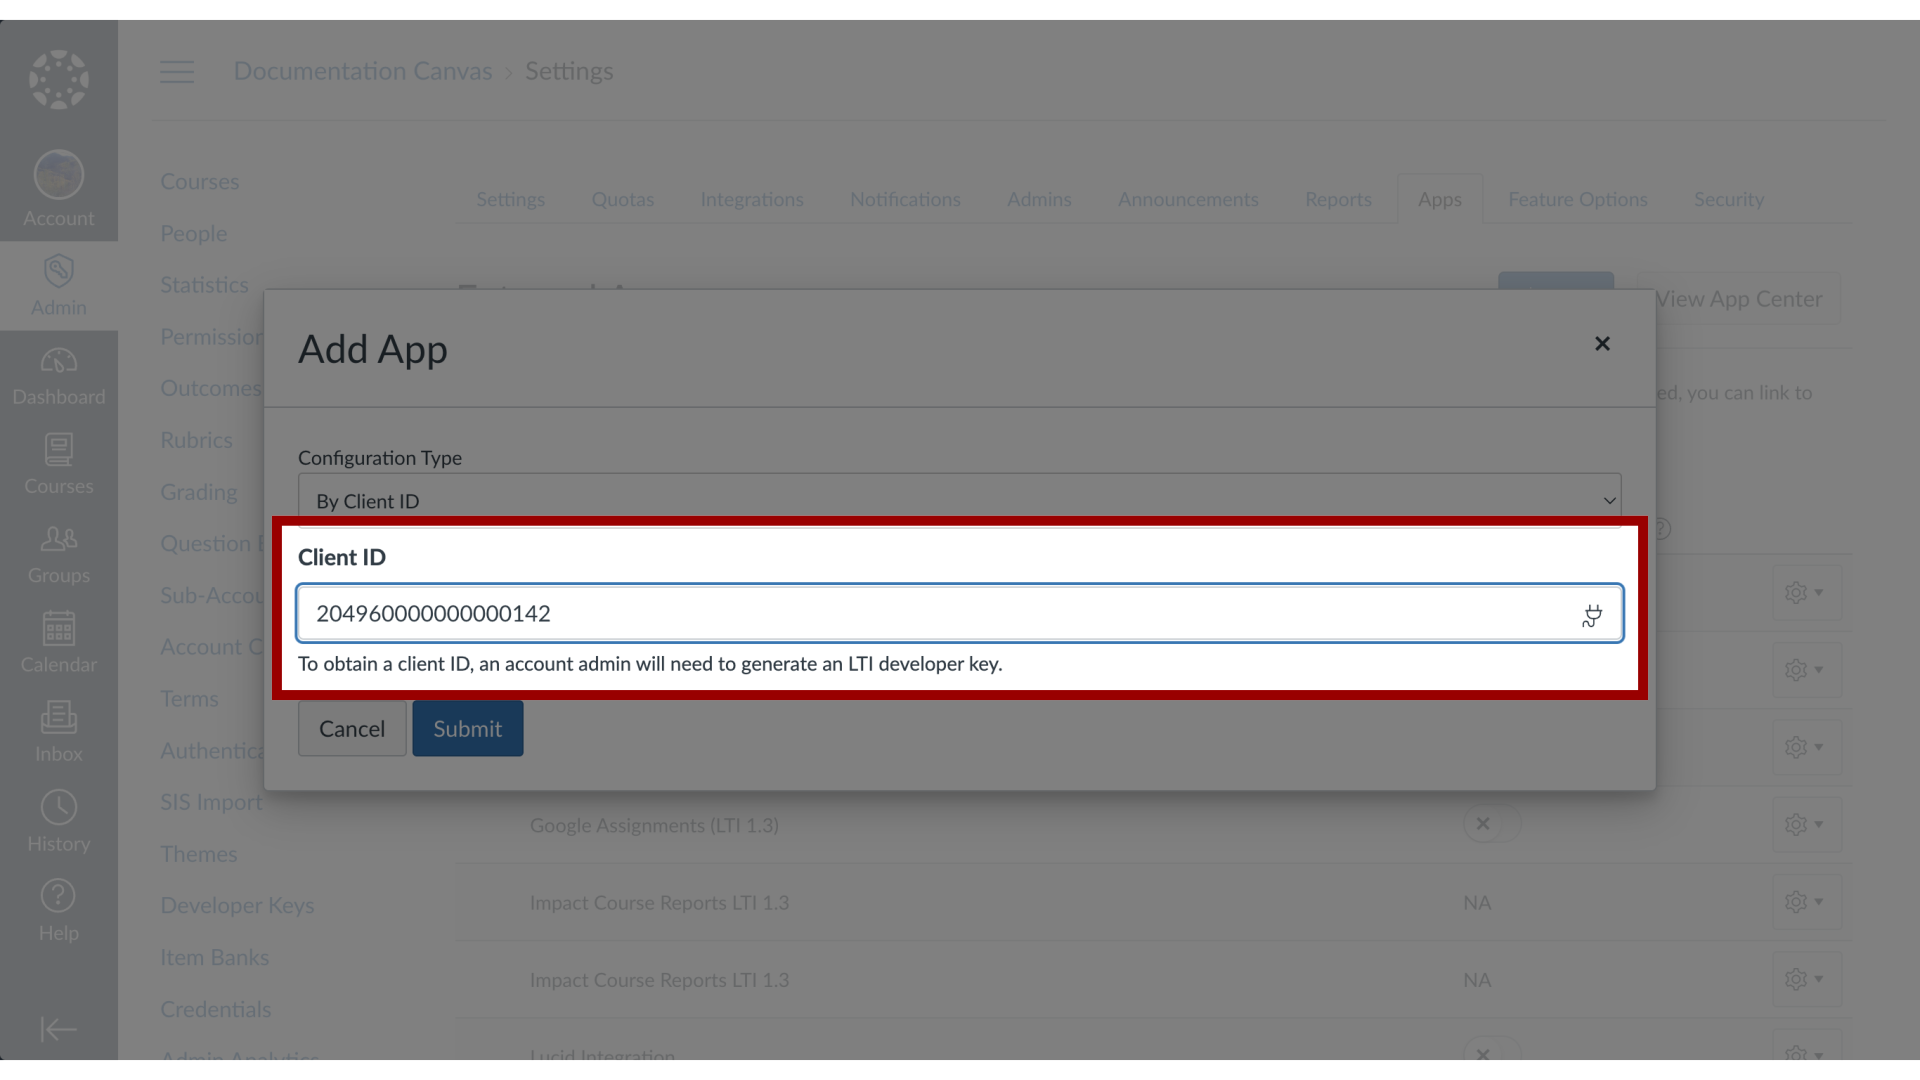Click the Submit button
This screenshot has width=1920, height=1080.
point(467,728)
